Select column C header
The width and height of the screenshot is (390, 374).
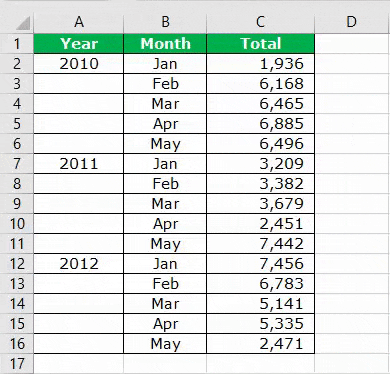[260, 22]
